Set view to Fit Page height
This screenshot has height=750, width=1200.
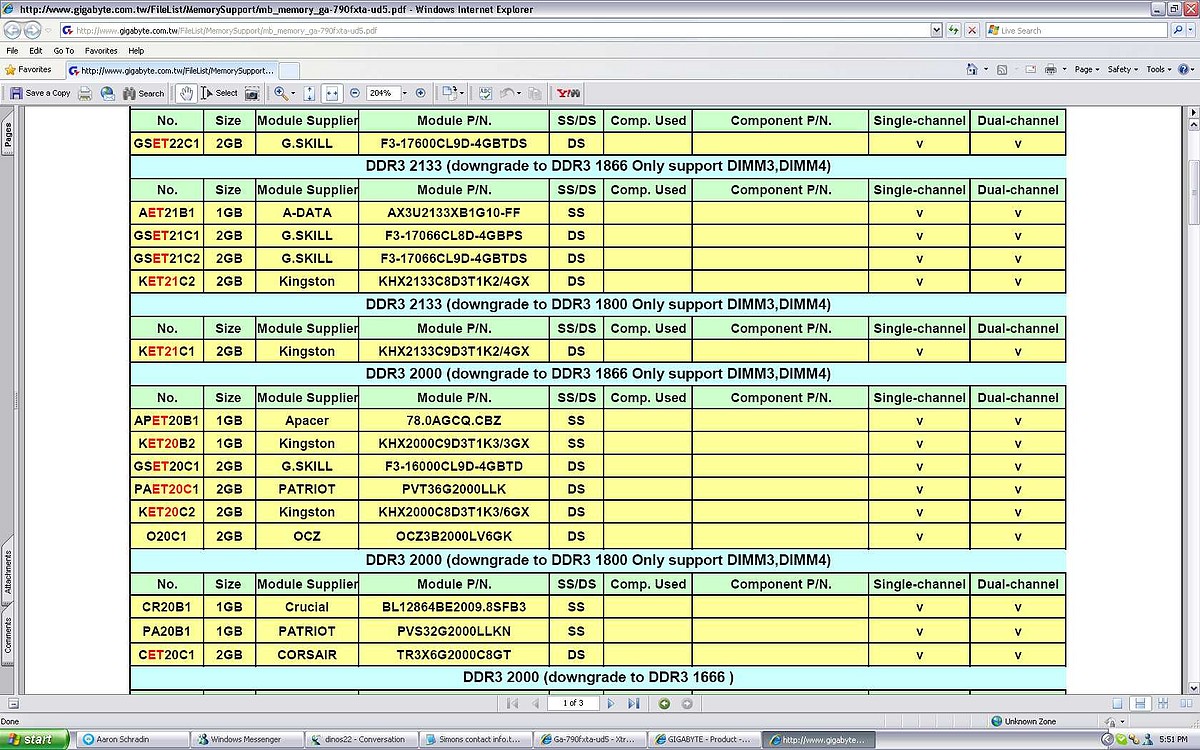tap(309, 93)
